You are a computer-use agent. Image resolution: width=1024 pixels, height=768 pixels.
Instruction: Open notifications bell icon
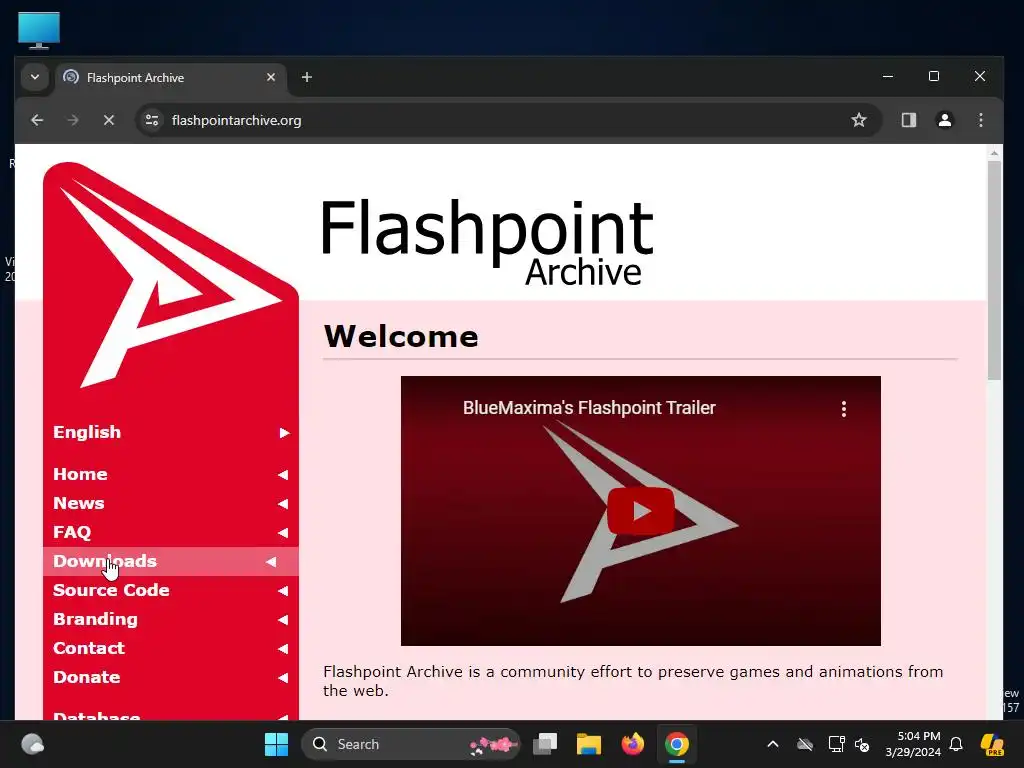point(956,744)
